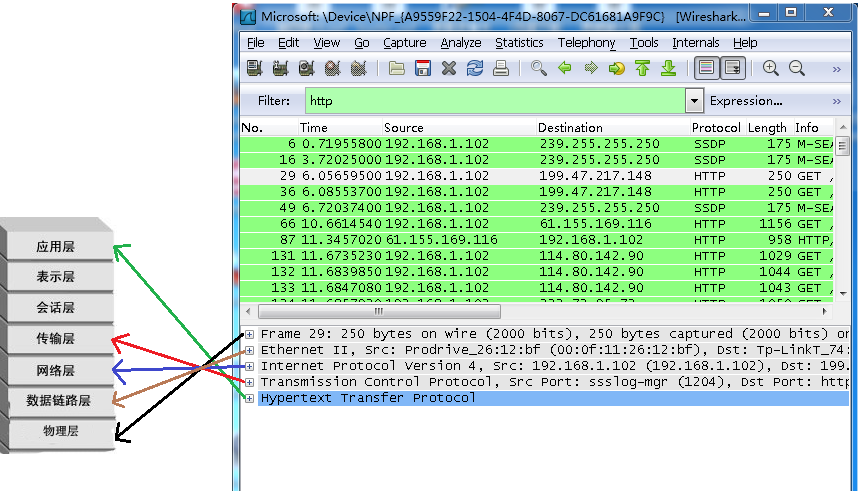Screen dimensions: 858x493
Task: Zoom out the packet text
Action: coord(797,68)
